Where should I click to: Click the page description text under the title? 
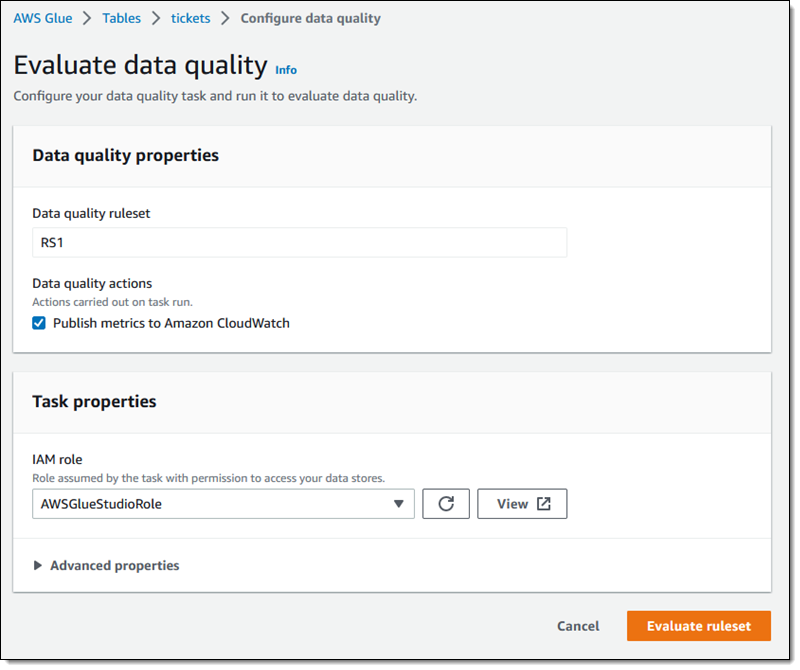click(214, 97)
